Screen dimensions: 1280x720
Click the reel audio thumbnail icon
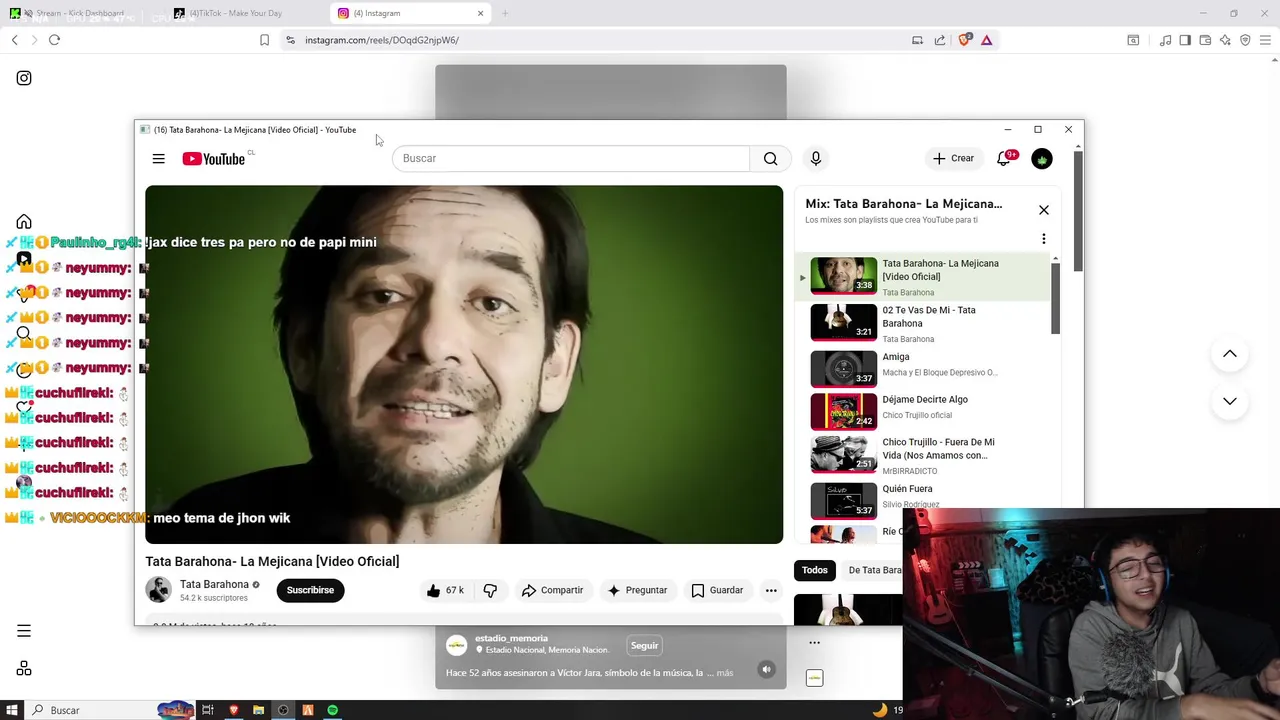[814, 678]
